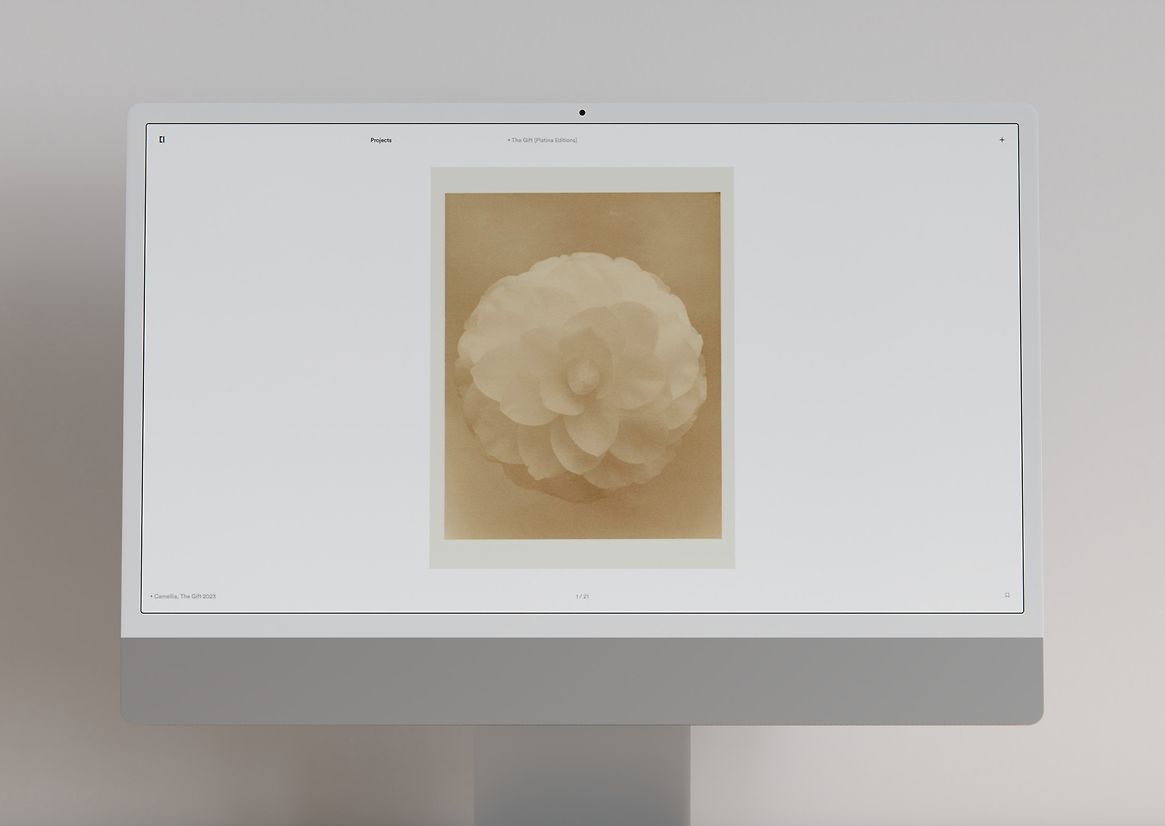The height and width of the screenshot is (826, 1165).
Task: Open the Projects menu item
Action: [381, 140]
